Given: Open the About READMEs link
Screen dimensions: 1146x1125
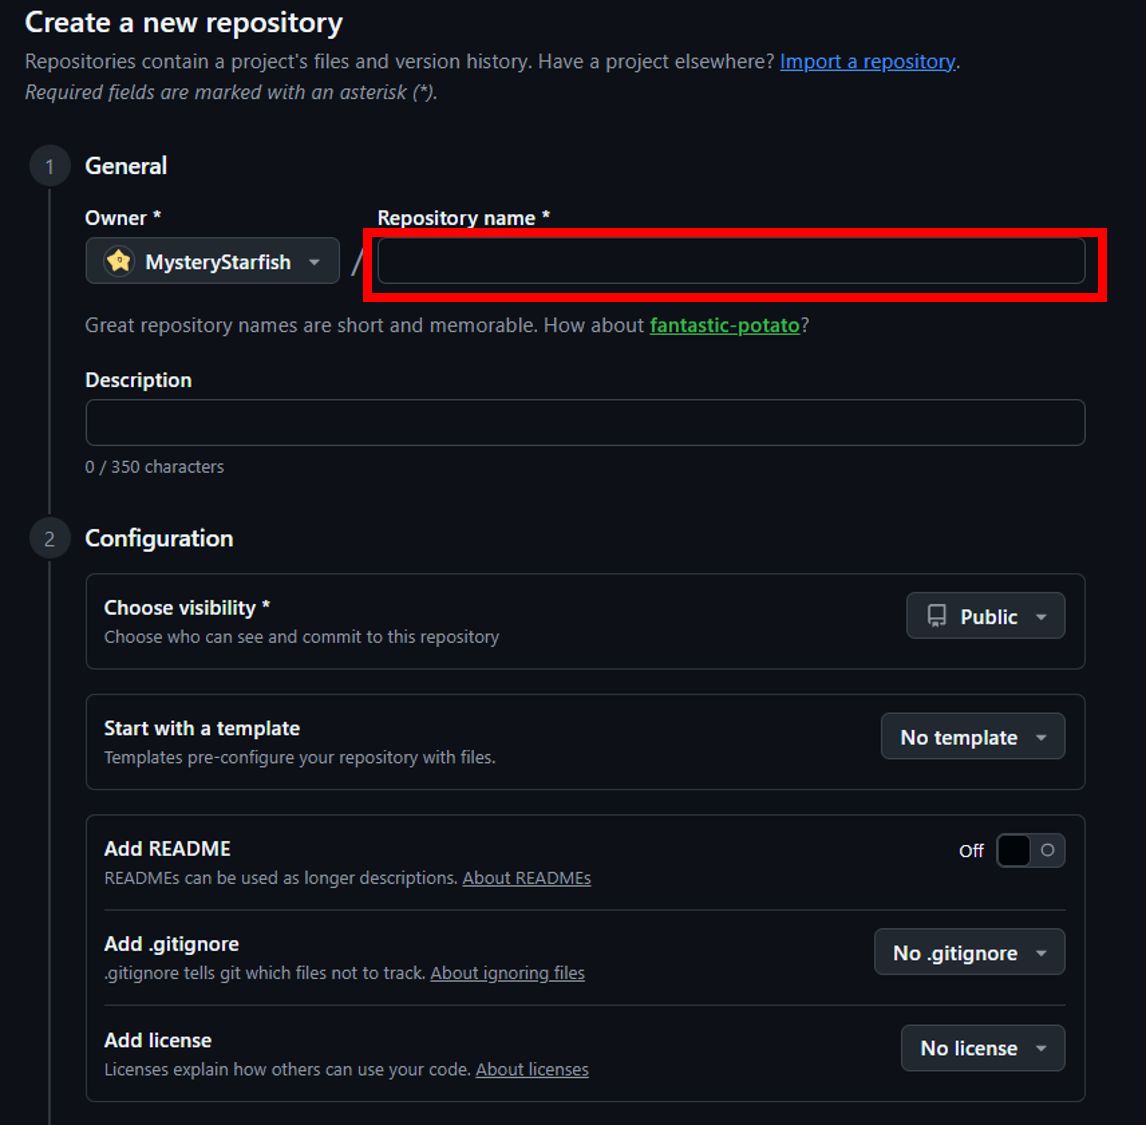Looking at the screenshot, I should (526, 878).
